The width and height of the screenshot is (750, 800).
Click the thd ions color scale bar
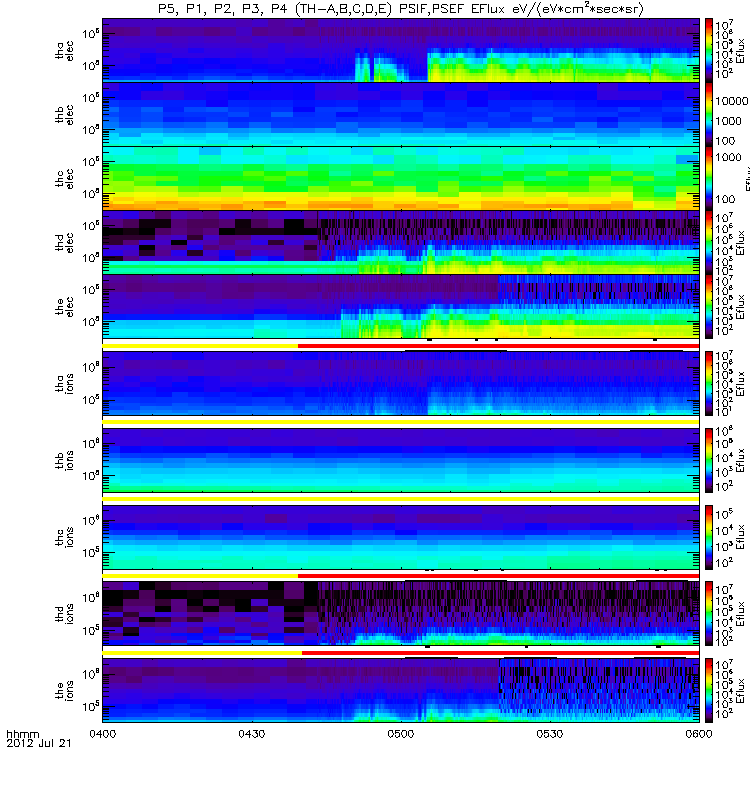709,614
